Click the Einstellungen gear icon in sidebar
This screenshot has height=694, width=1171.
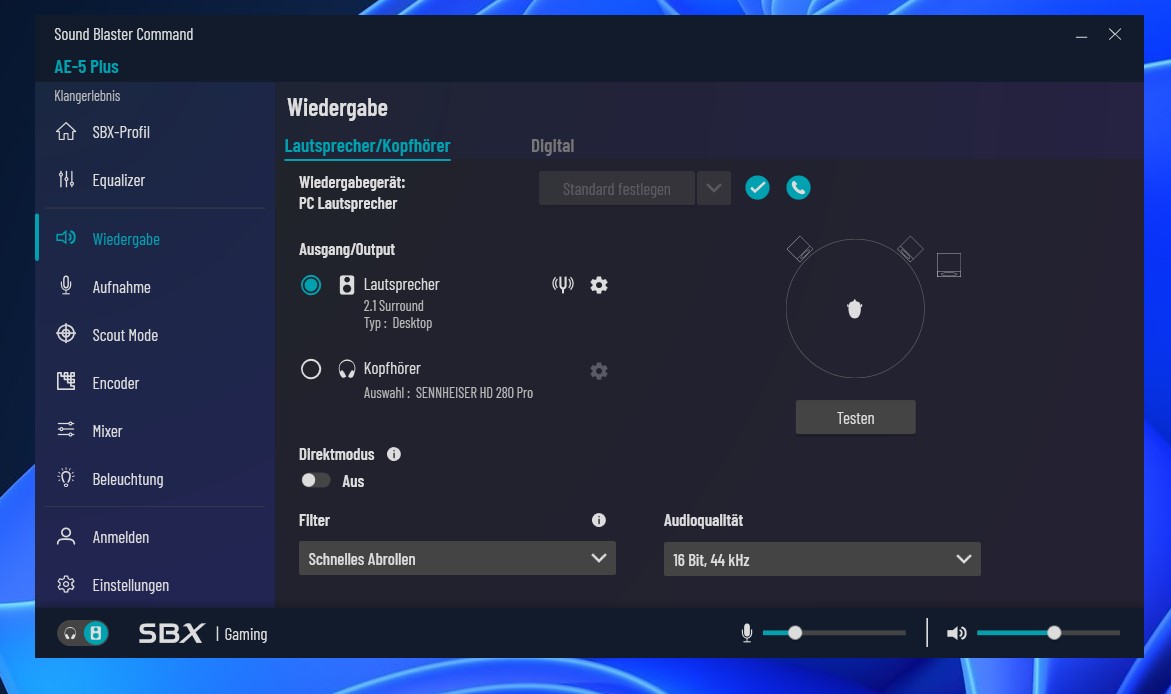pos(66,584)
